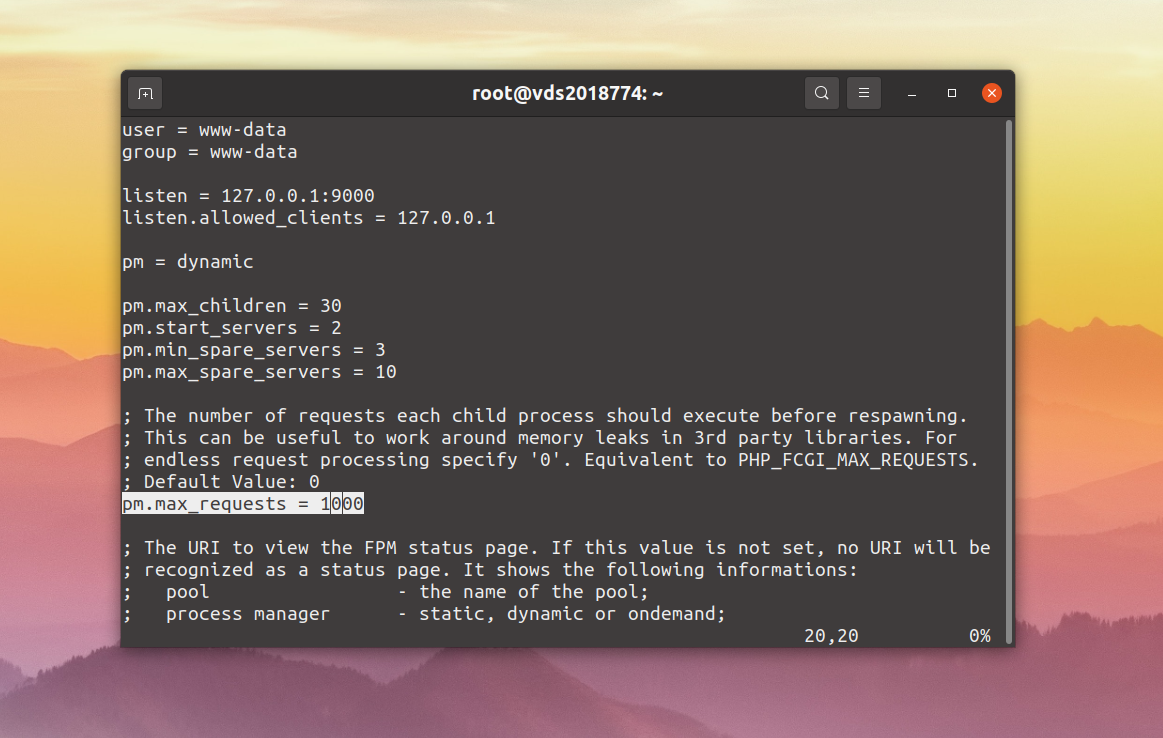The height and width of the screenshot is (738, 1163).
Task: Click the group = www-data line
Action: [210, 152]
